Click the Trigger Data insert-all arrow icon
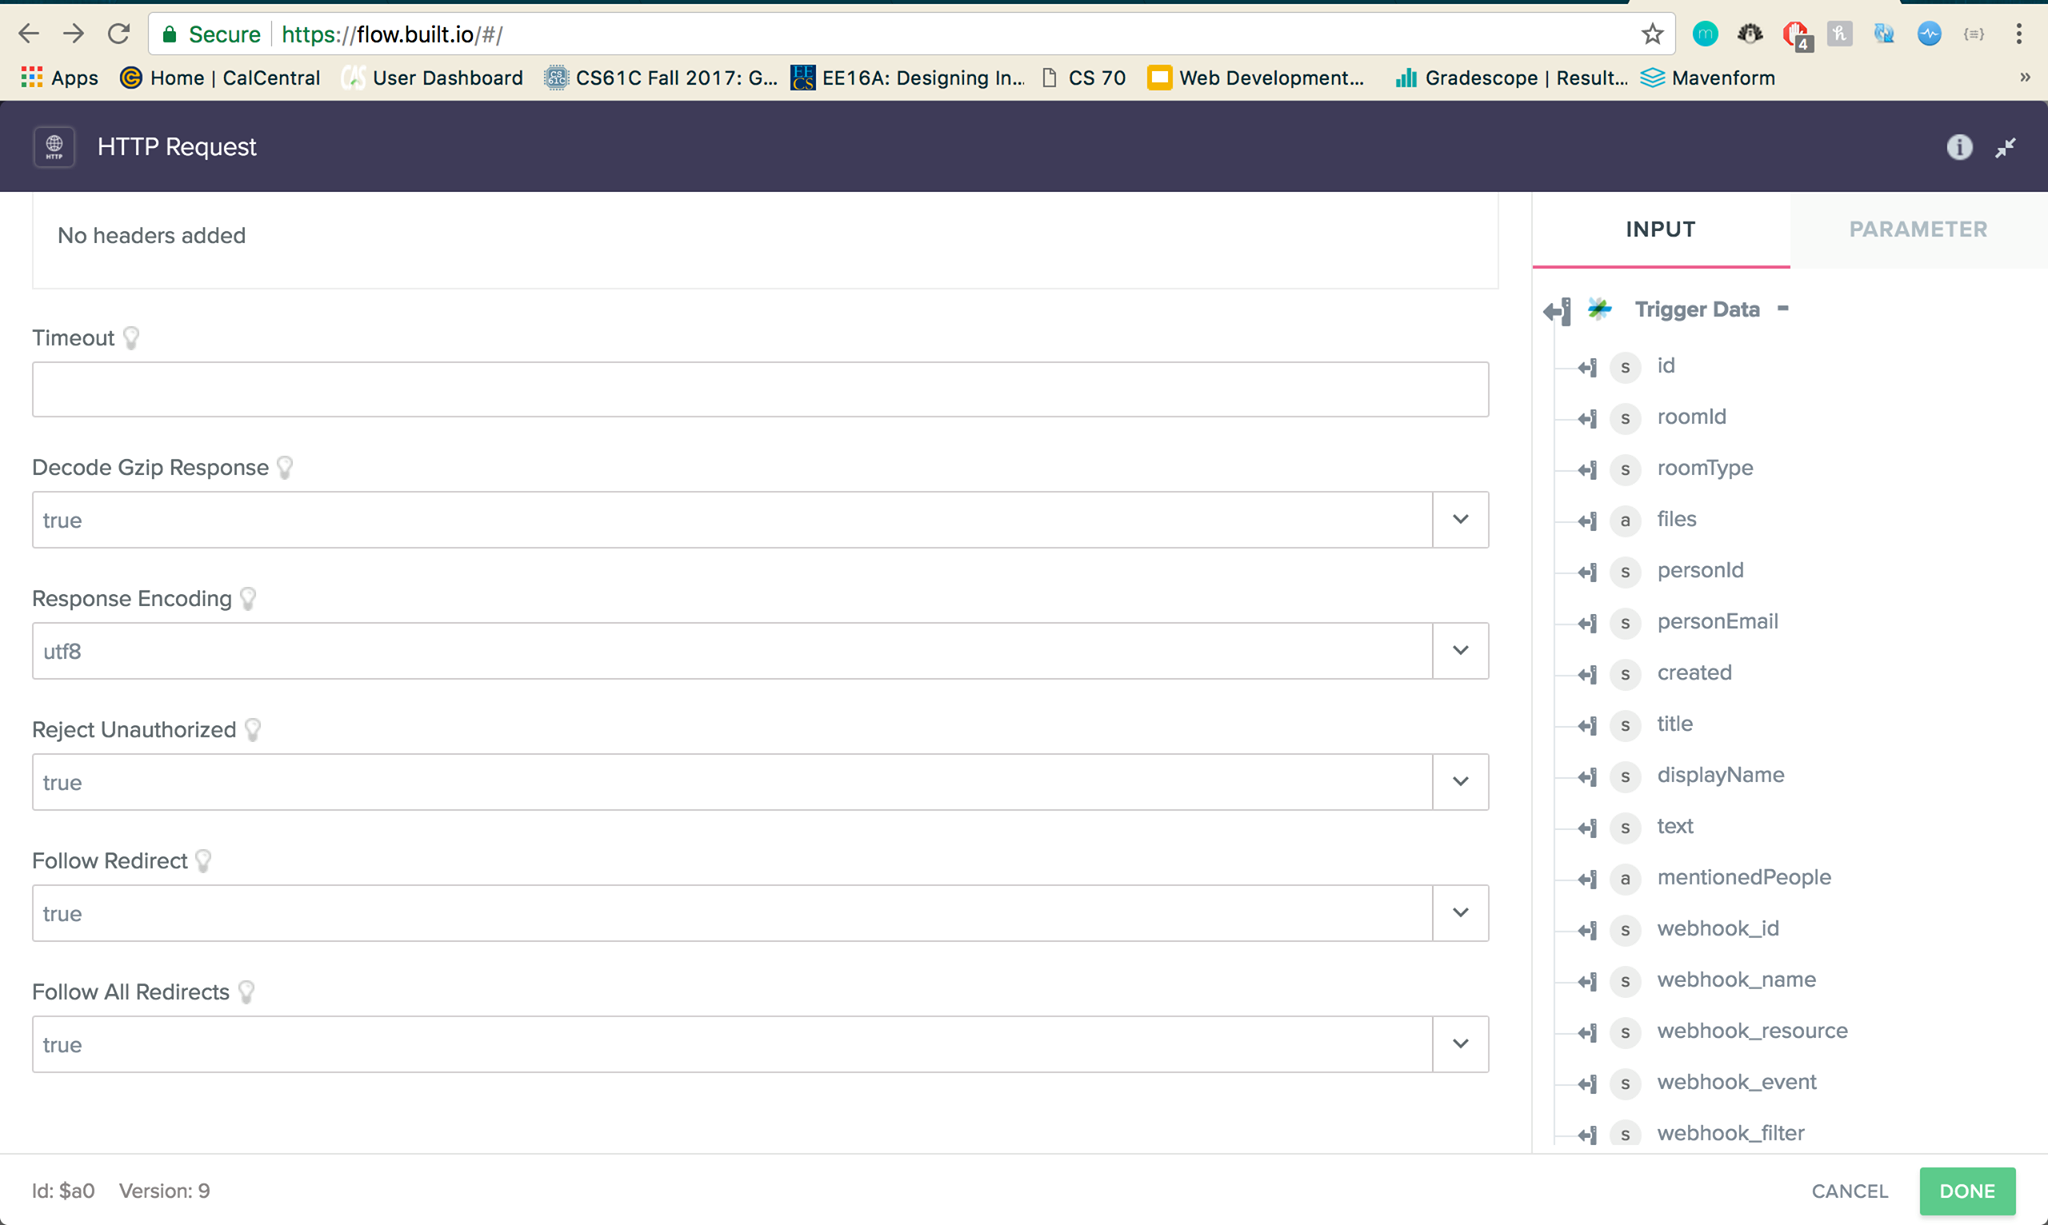This screenshot has height=1225, width=2048. tap(1556, 311)
